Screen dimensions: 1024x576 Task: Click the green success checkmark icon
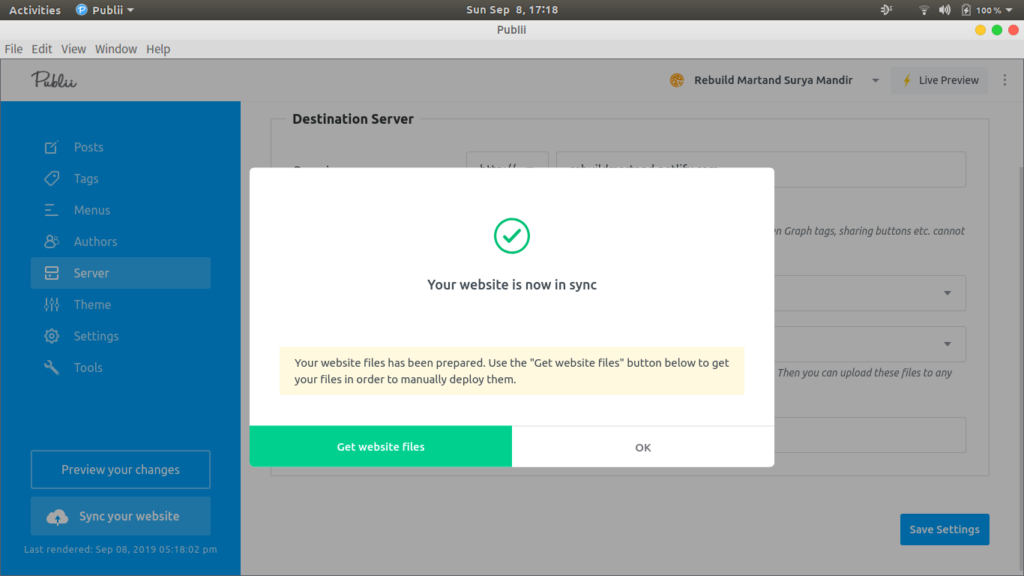tap(512, 236)
